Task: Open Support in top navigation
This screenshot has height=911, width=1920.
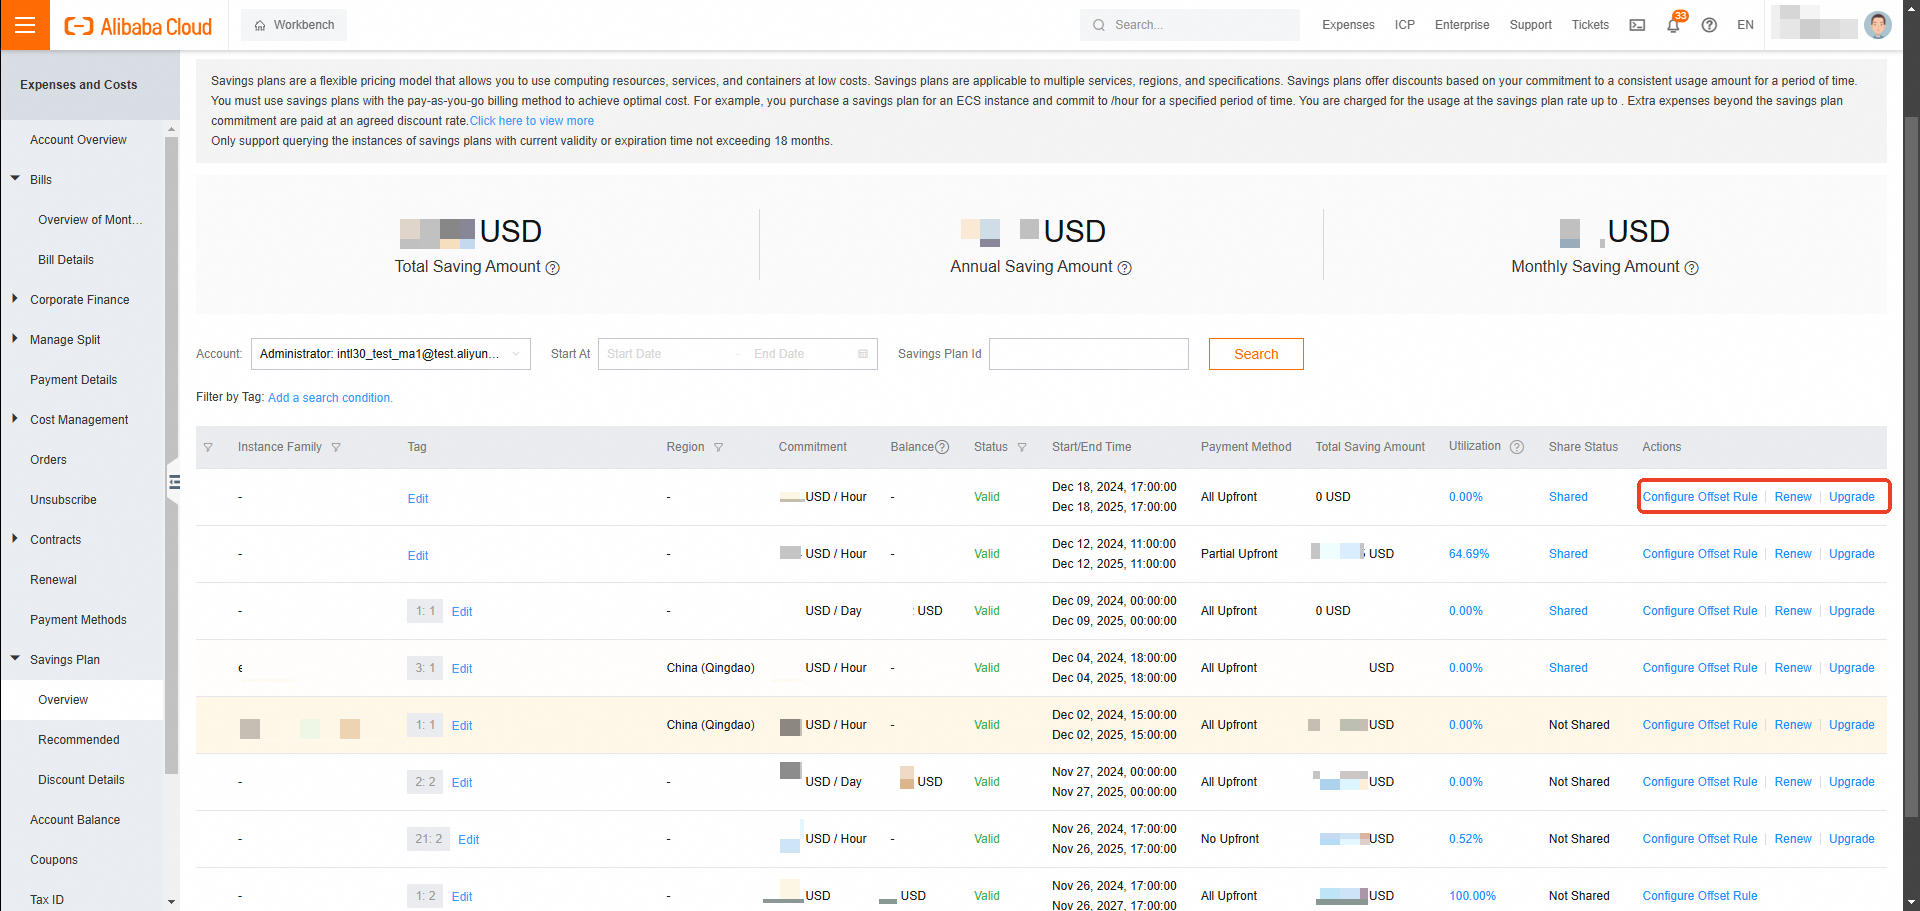Action: [1530, 25]
